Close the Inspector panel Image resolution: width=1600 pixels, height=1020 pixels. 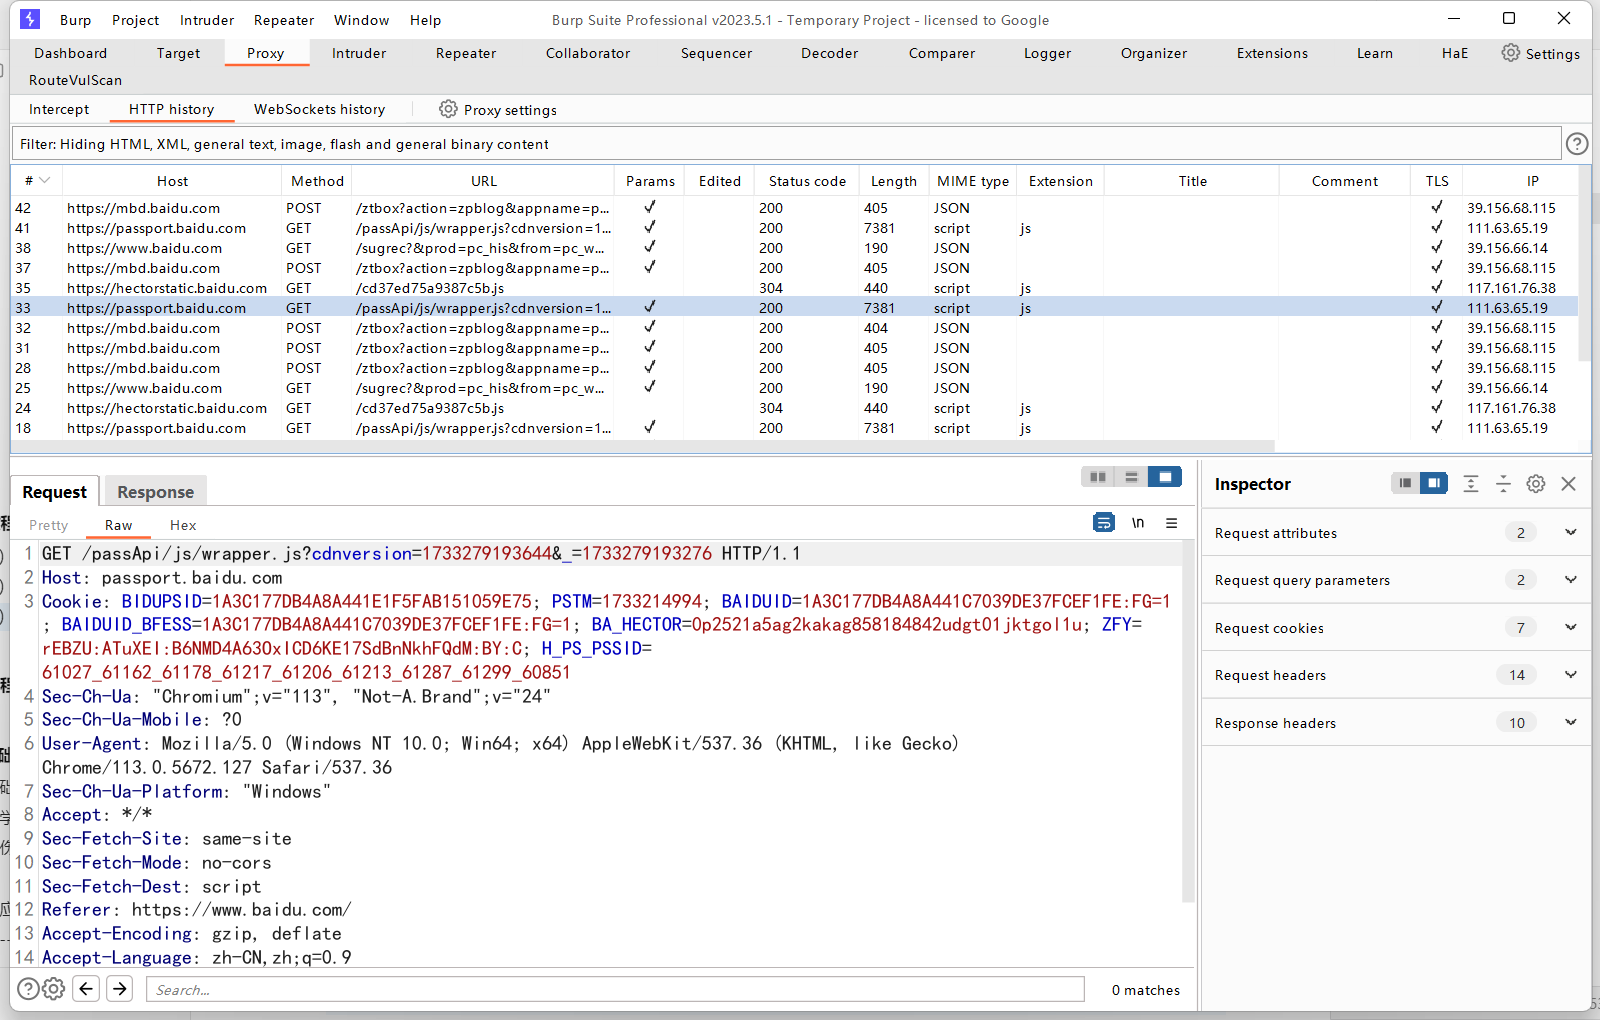pos(1569,484)
